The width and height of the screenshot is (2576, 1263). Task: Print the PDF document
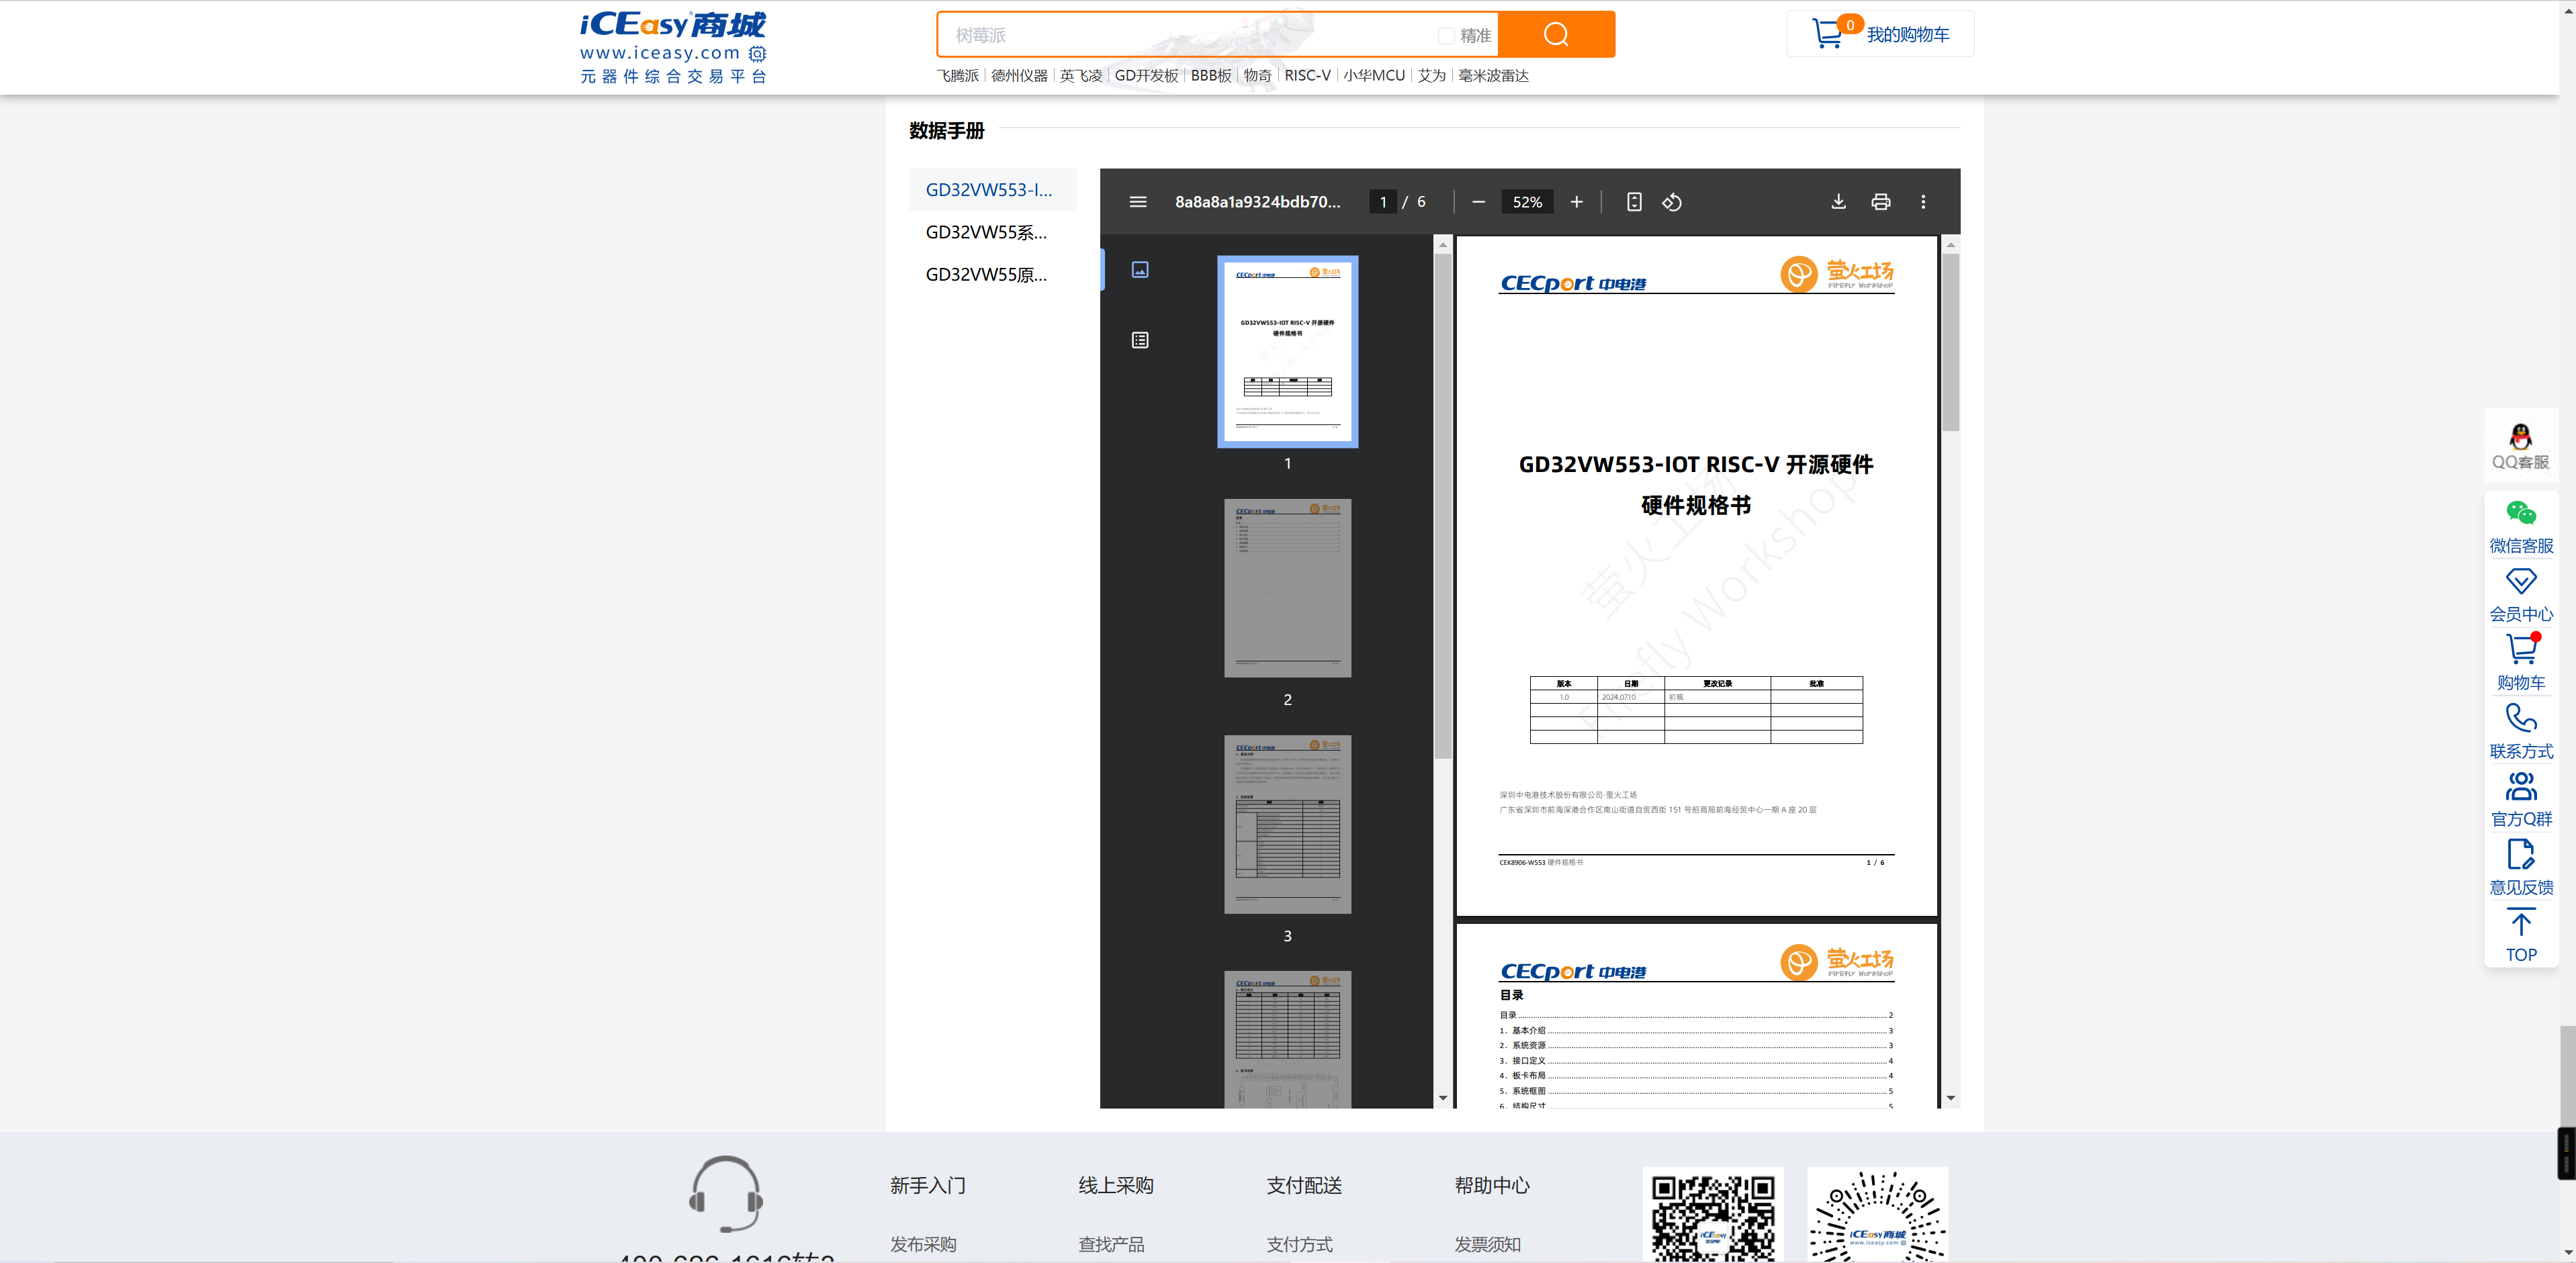click(x=1880, y=202)
